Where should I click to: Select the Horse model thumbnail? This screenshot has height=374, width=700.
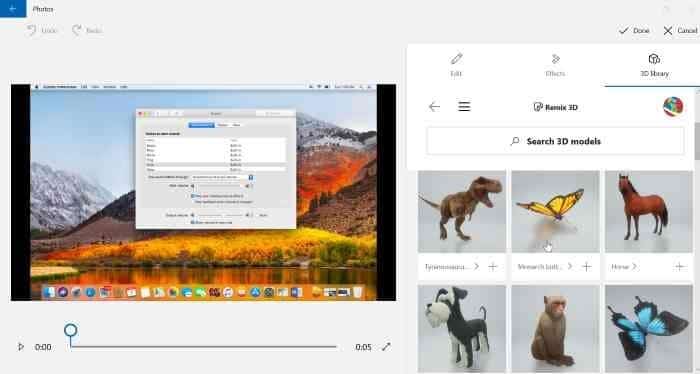649,212
